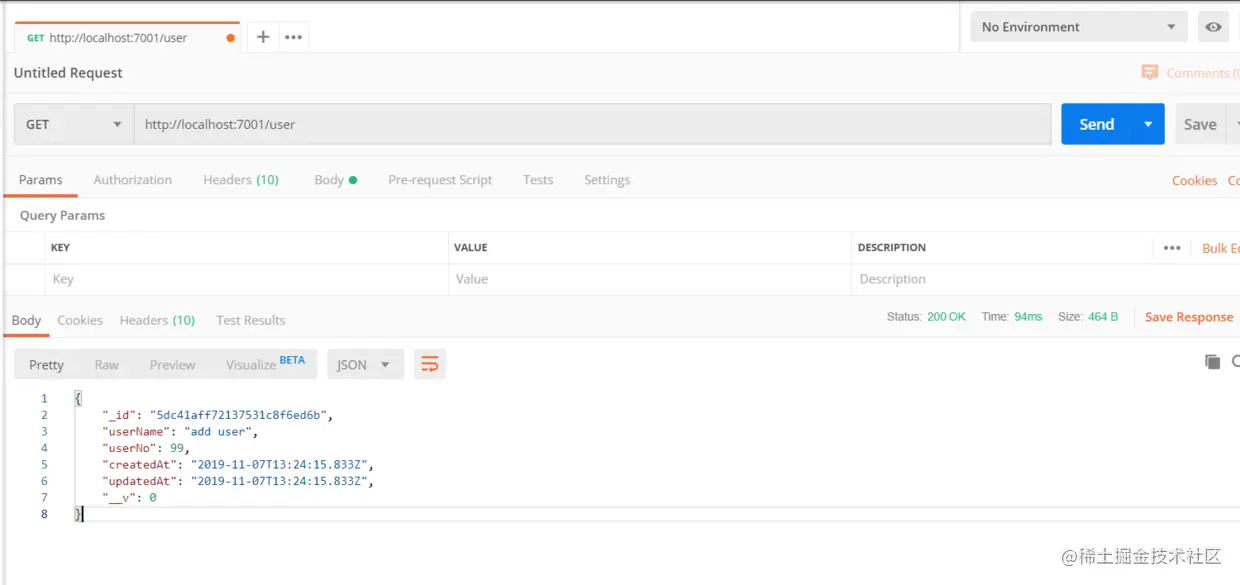
Task: Expand the No Environment selector
Action: coord(1079,27)
